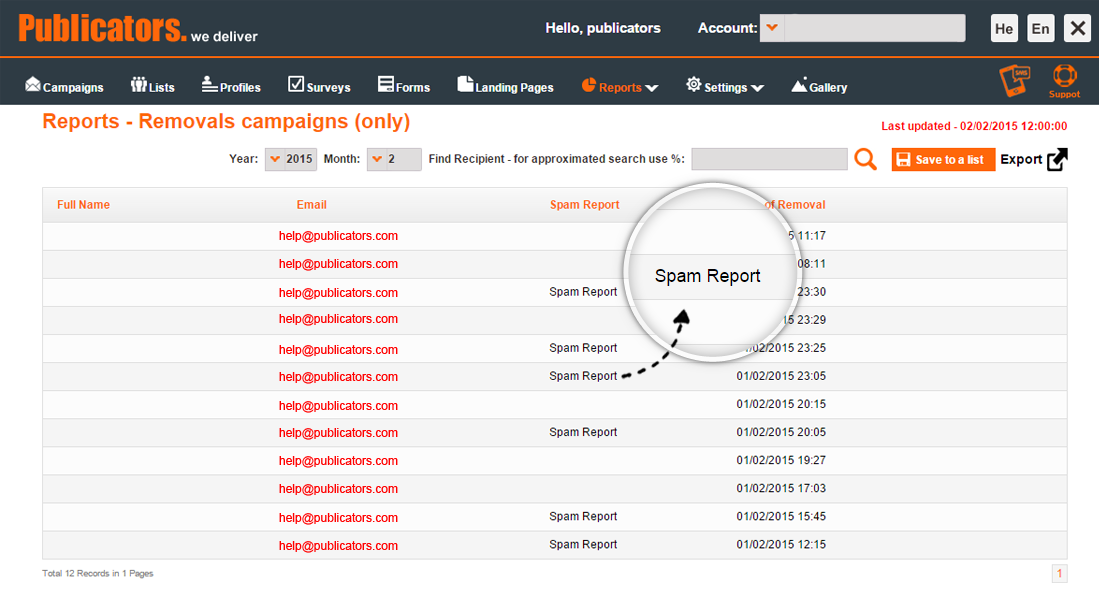The height and width of the screenshot is (608, 1099).
Task: Open email in the 01/02/2015 17:03 row
Action: pyautogui.click(x=339, y=489)
